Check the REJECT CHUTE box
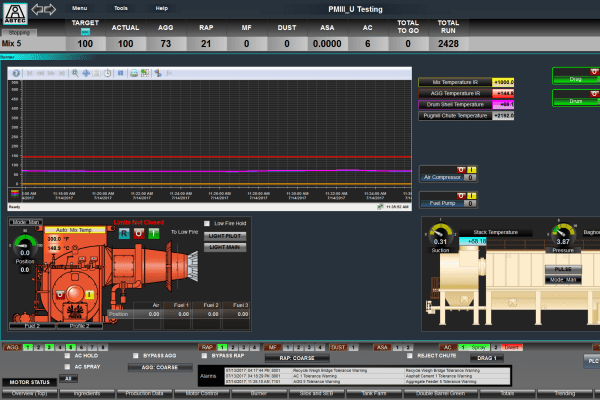 (410, 356)
